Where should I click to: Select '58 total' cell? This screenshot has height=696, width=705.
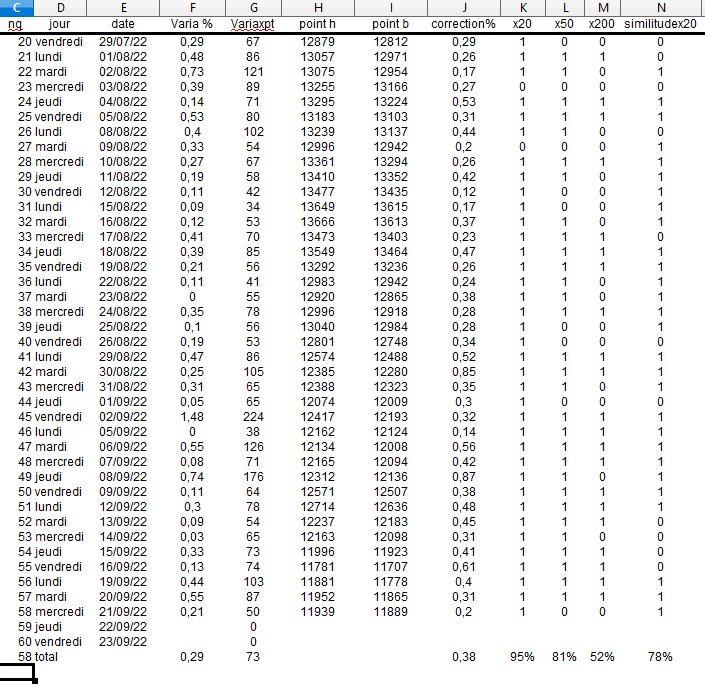pos(38,657)
